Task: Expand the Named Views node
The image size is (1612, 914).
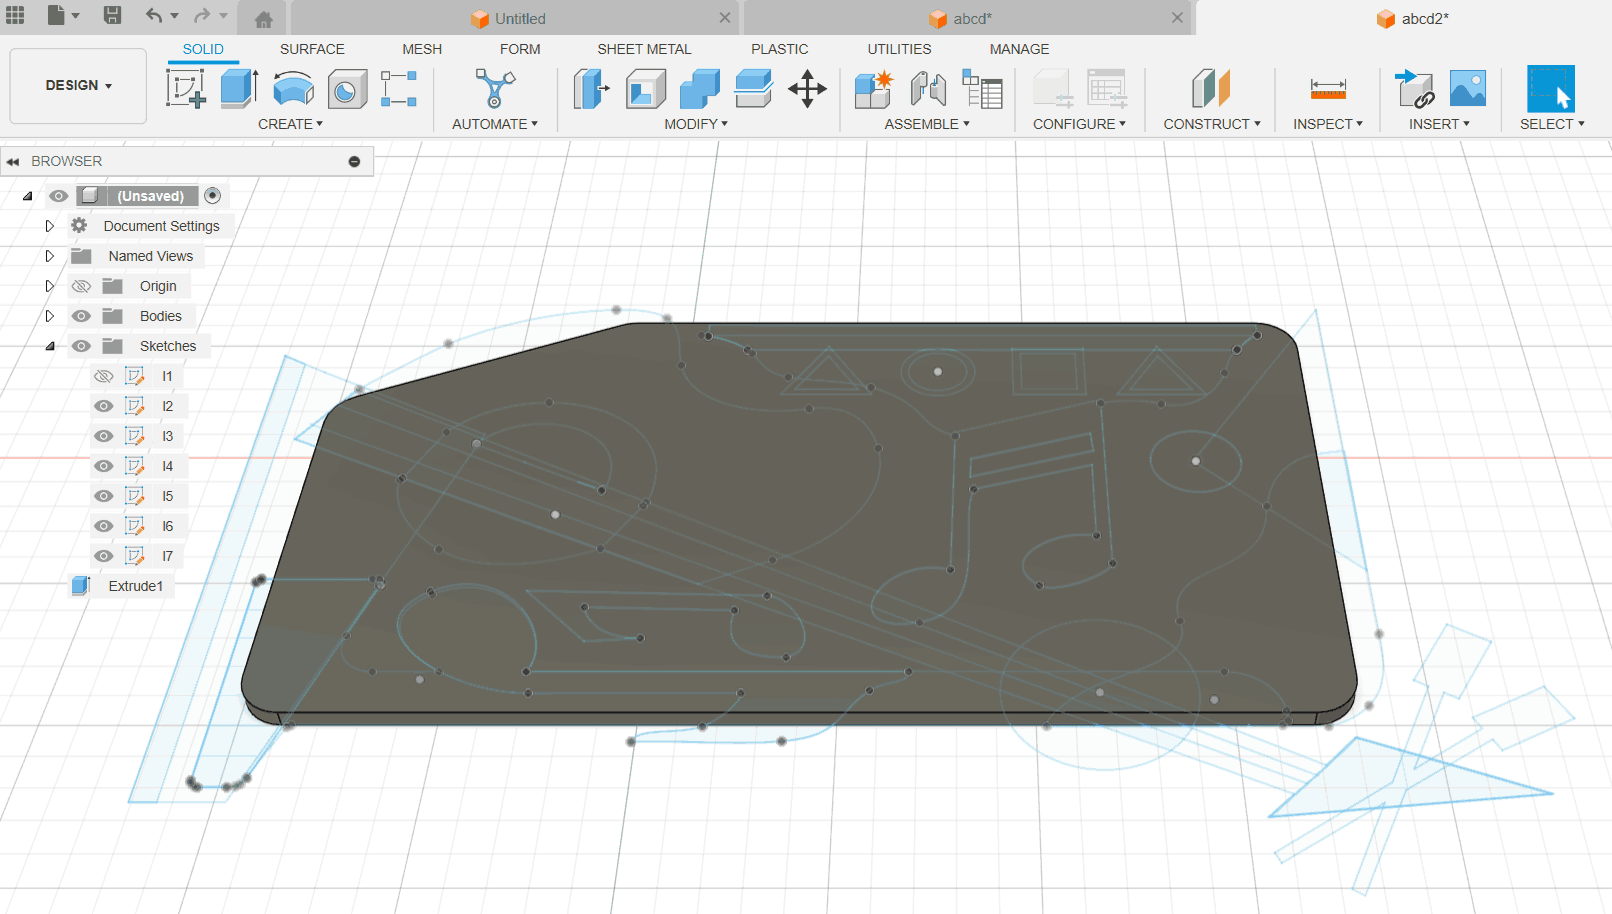Action: [49, 256]
